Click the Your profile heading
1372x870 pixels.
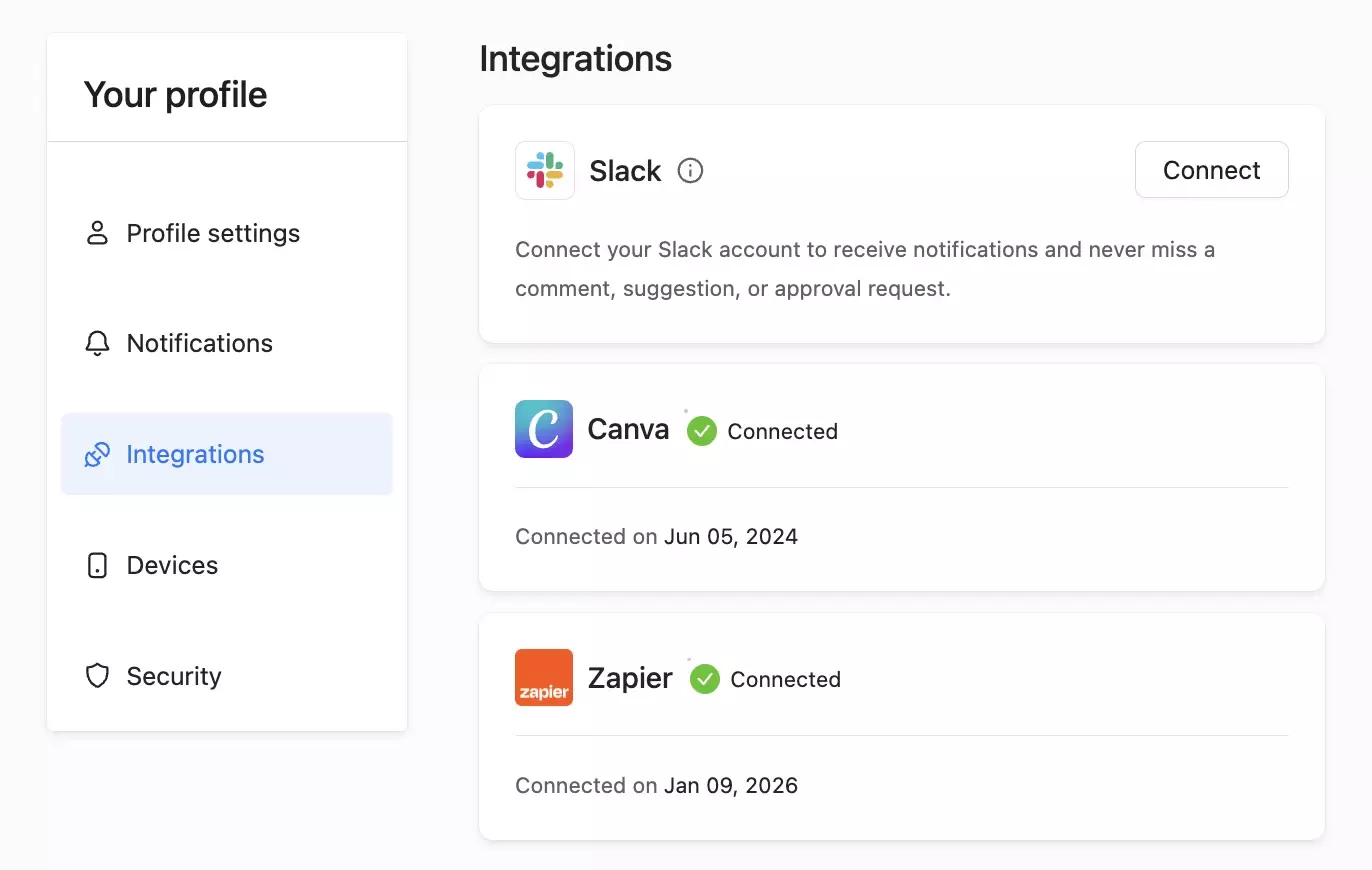[x=176, y=95]
